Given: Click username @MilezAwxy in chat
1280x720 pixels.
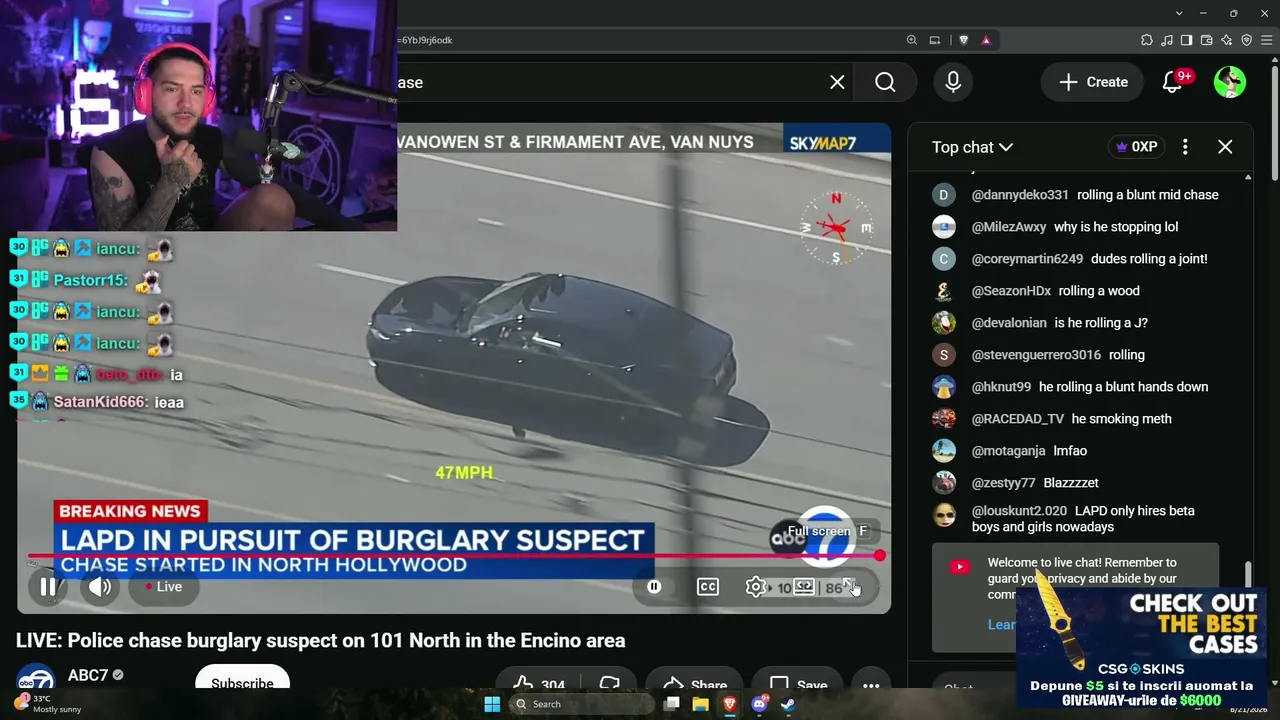Looking at the screenshot, I should pos(1009,227).
